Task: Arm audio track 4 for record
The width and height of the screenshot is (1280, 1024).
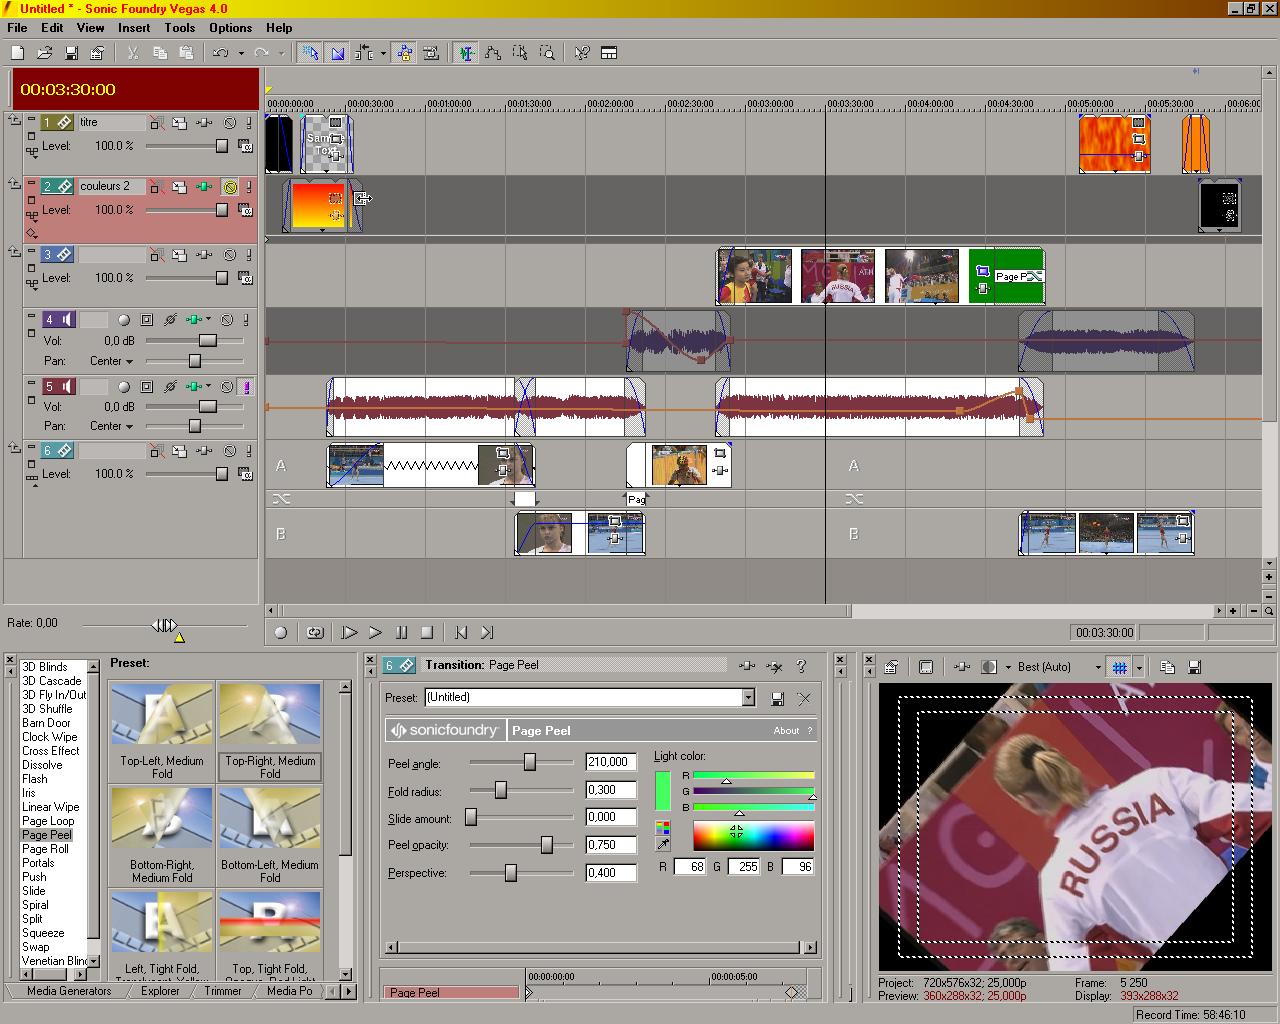Action: pyautogui.click(x=124, y=320)
